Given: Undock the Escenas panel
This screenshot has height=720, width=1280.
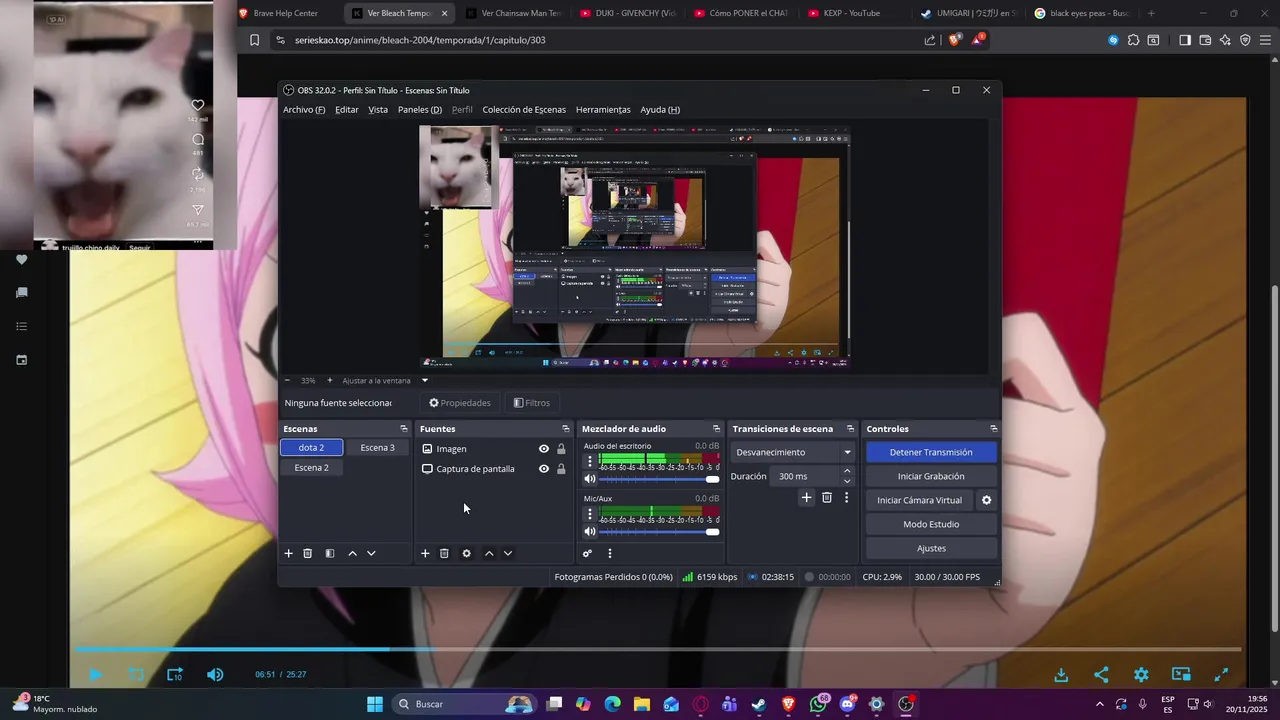Looking at the screenshot, I should (x=404, y=429).
